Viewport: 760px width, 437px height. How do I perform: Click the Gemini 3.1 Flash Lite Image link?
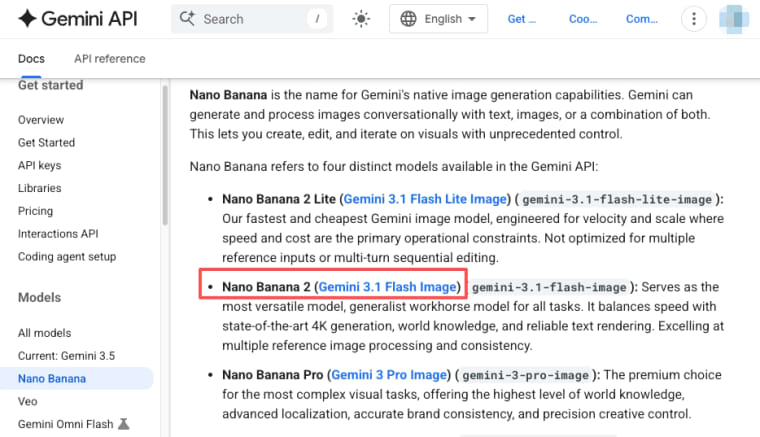point(425,199)
